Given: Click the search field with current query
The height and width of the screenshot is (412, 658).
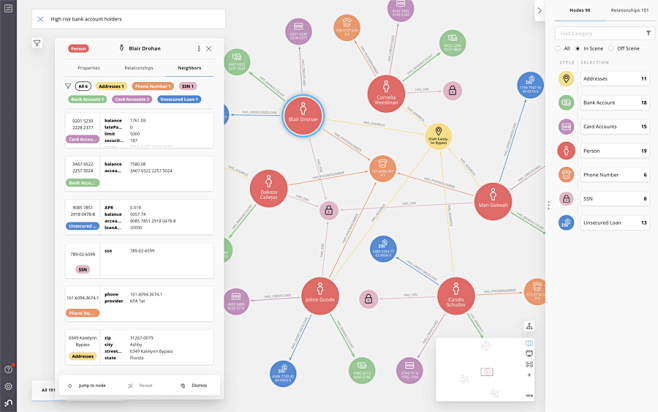Looking at the screenshot, I should [x=128, y=19].
